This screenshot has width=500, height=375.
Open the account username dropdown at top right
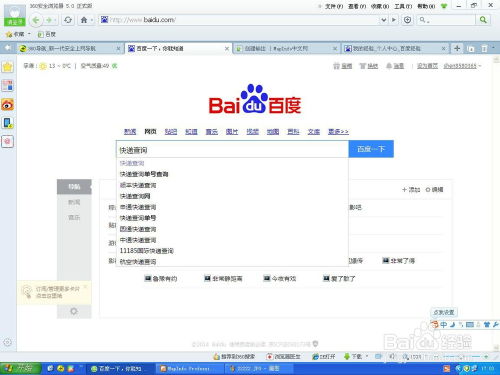[x=462, y=66]
